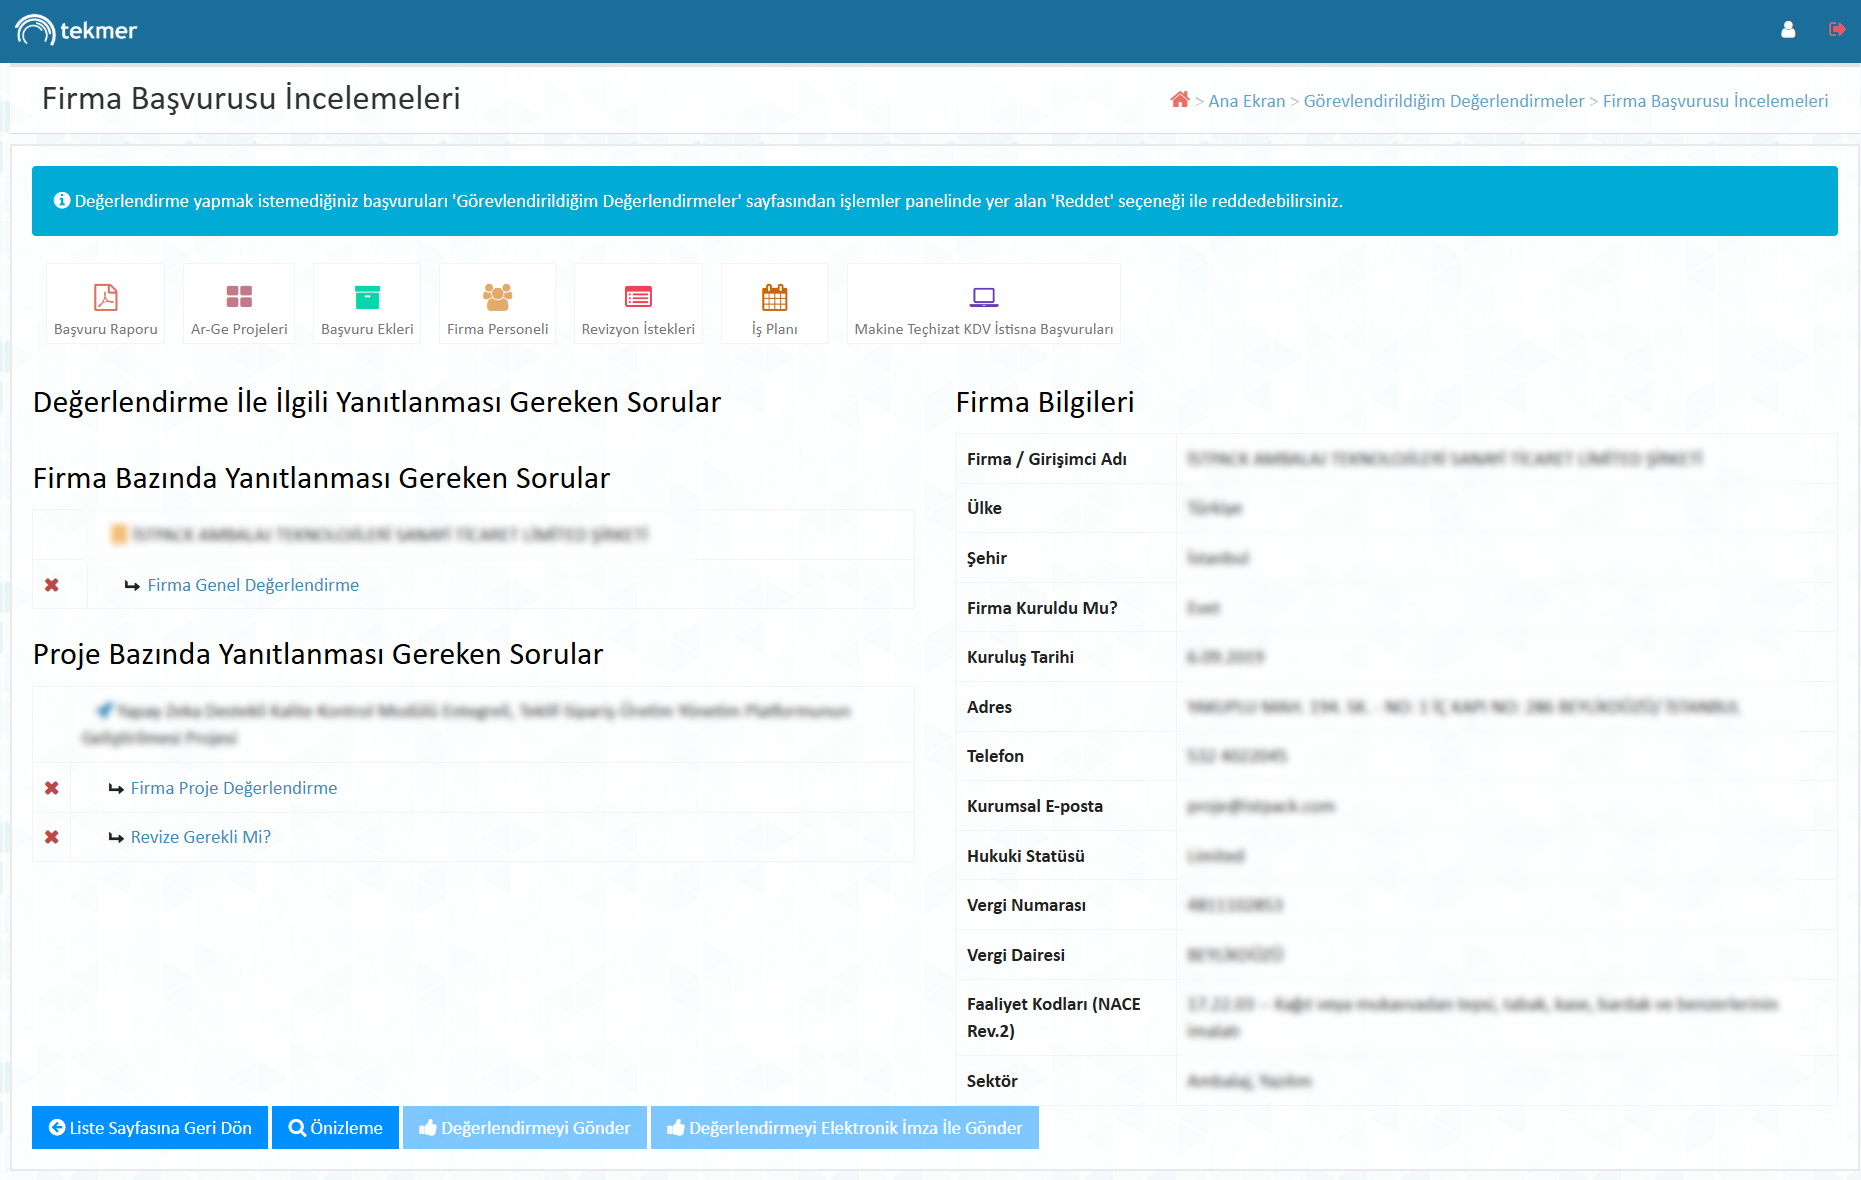This screenshot has height=1180, width=1861.
Task: Click Proje Bazında Yanıtlanması Gereken Sorular heading
Action: pos(318,654)
